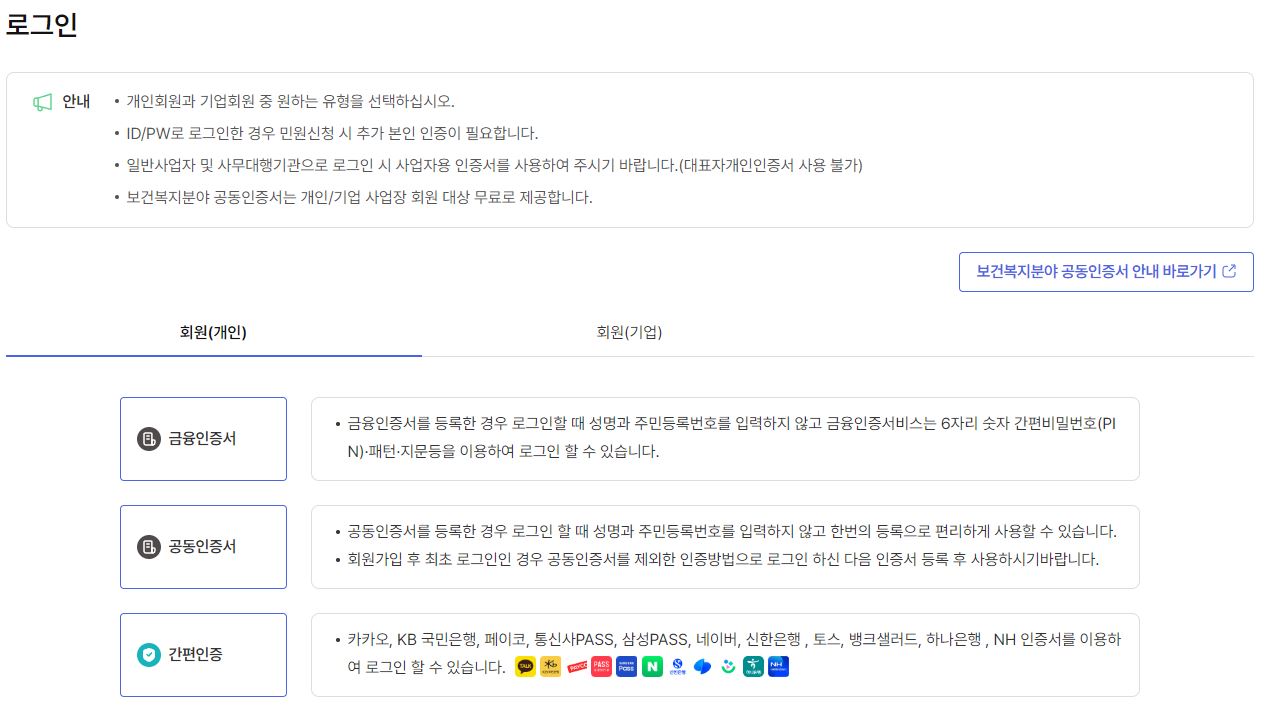This screenshot has width=1270, height=705.
Task: Select the 뱅크샐러드 authentication icon
Action: coord(728,667)
